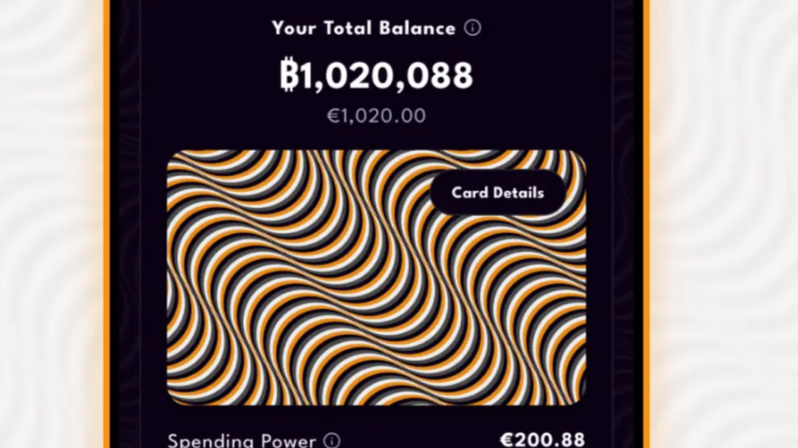
Task: Click the Bitcoin symbol before the balance
Action: pyautogui.click(x=289, y=75)
